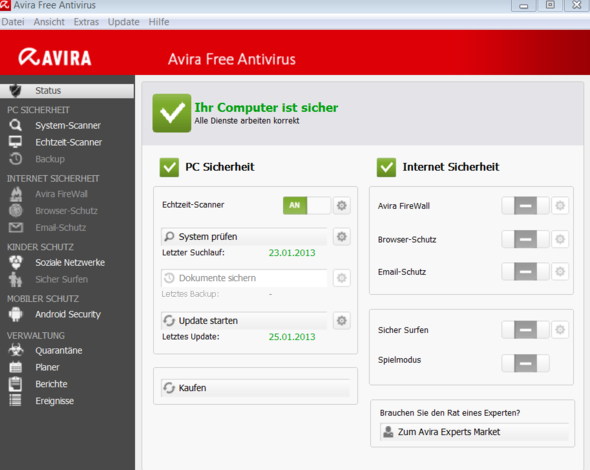
Task: Click the Android Security robot icon
Action: tap(15, 314)
